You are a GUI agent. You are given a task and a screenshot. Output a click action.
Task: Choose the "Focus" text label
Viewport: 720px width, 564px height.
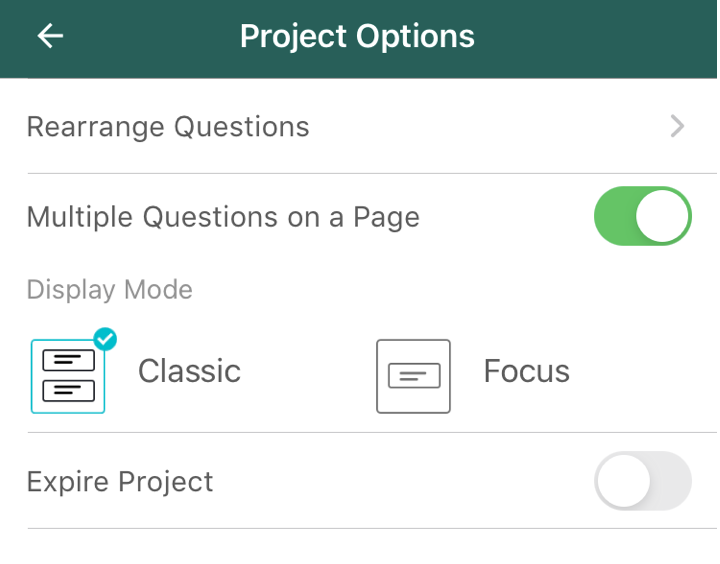pyautogui.click(x=526, y=371)
